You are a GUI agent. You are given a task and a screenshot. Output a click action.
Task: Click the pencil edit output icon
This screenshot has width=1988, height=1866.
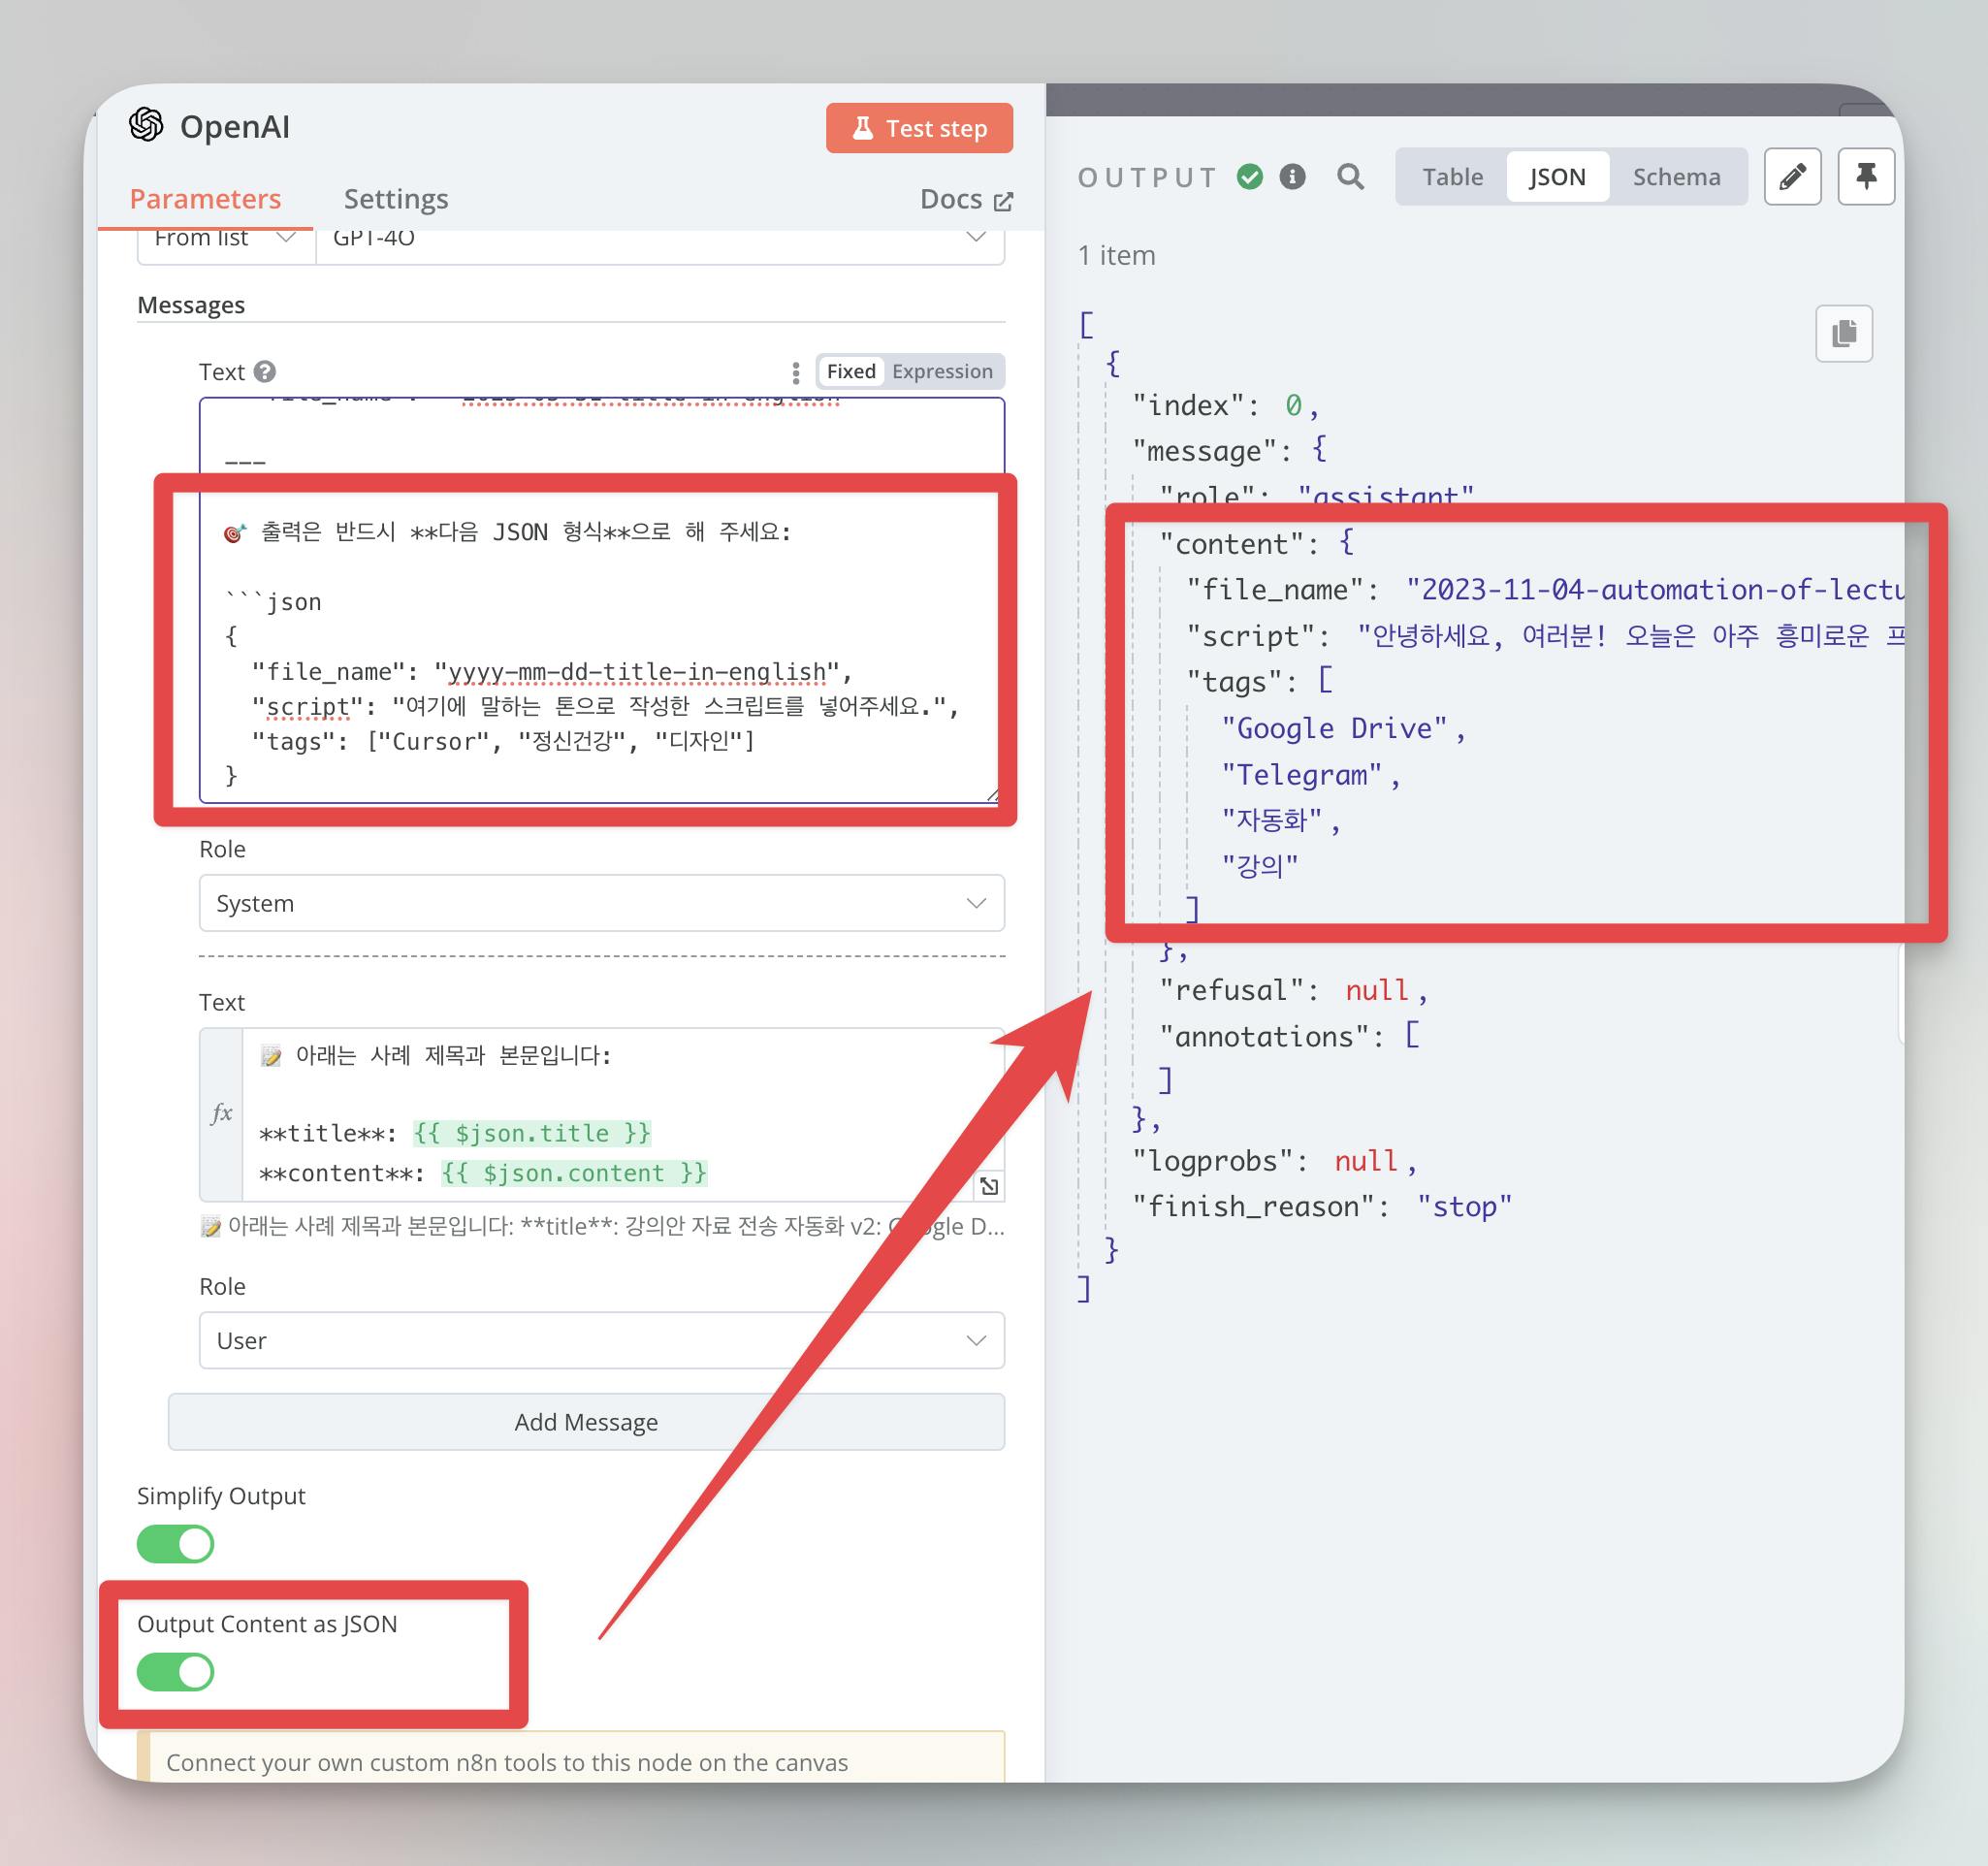click(x=1792, y=177)
